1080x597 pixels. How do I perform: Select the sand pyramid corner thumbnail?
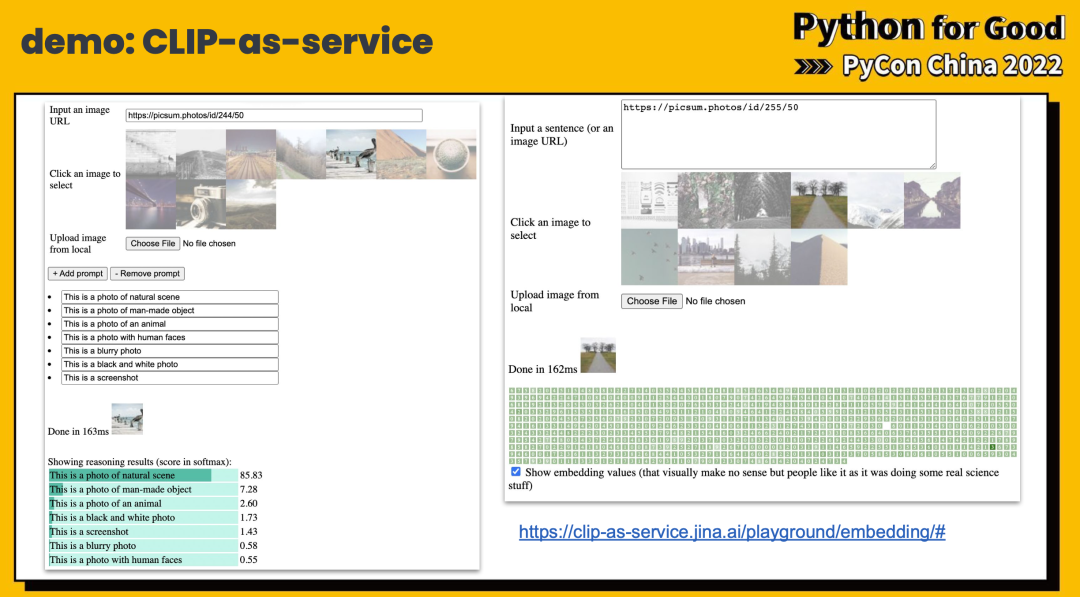point(819,257)
